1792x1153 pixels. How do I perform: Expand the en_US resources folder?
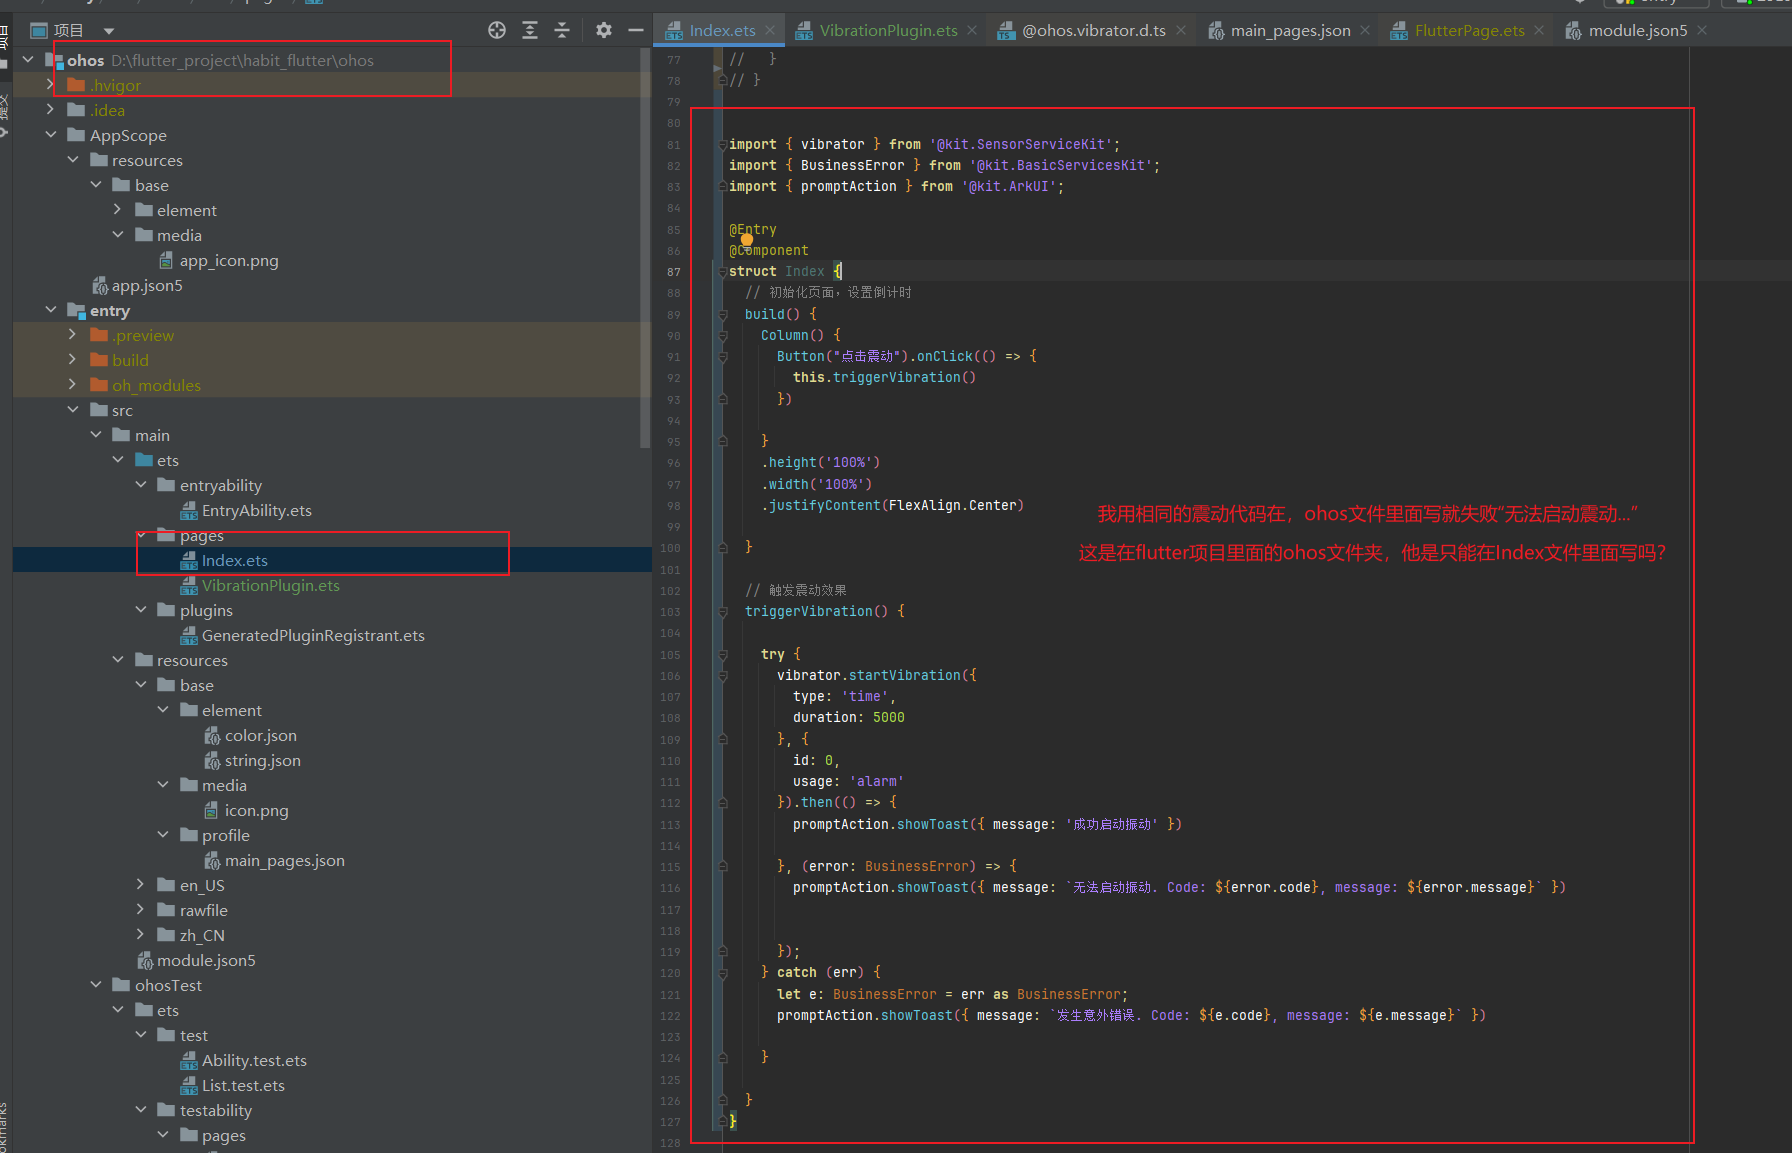click(x=140, y=885)
